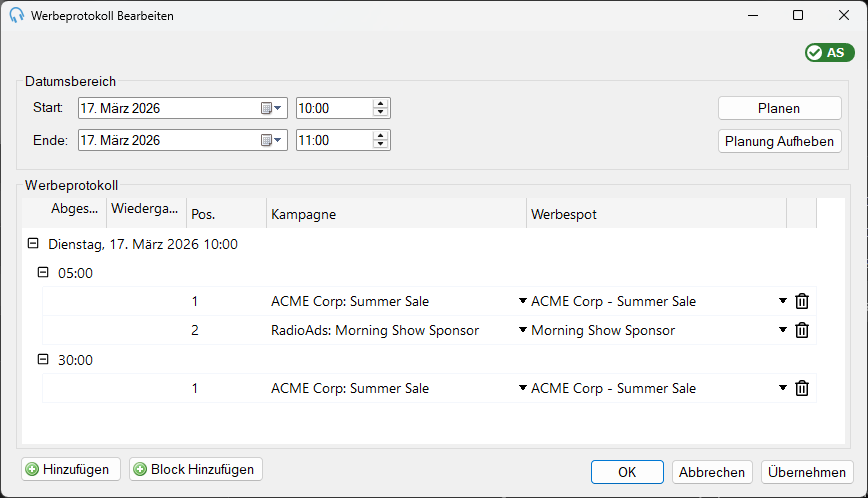The width and height of the screenshot is (868, 498).
Task: Collapse the Dienstag, 17. März 2026 group
Action: click(x=33, y=243)
